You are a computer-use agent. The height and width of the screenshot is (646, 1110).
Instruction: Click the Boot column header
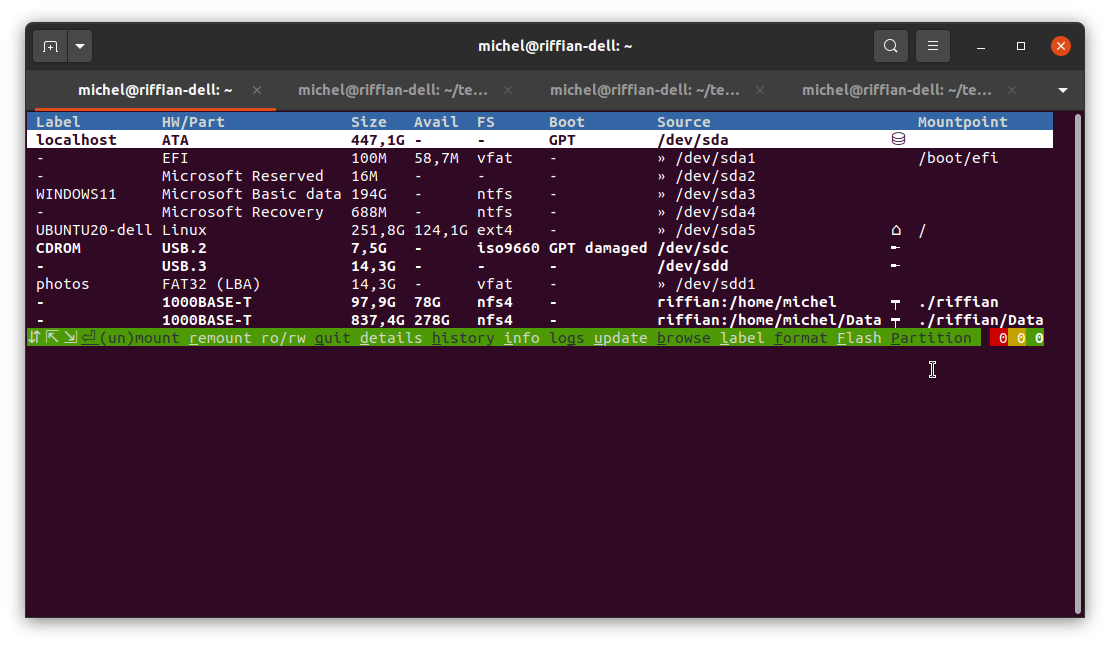tap(567, 122)
